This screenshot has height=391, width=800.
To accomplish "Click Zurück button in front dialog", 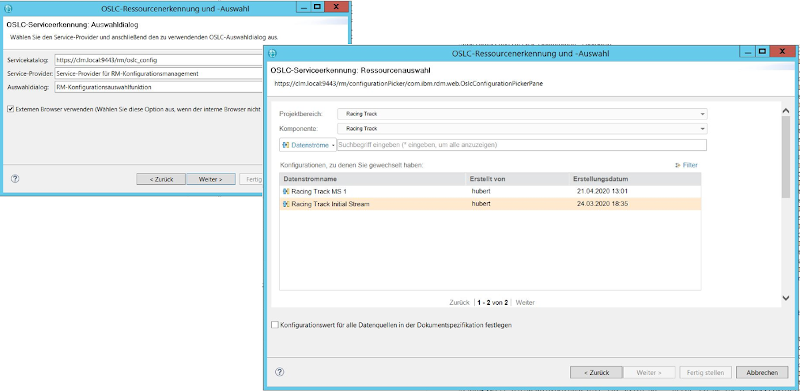I will tap(596, 373).
